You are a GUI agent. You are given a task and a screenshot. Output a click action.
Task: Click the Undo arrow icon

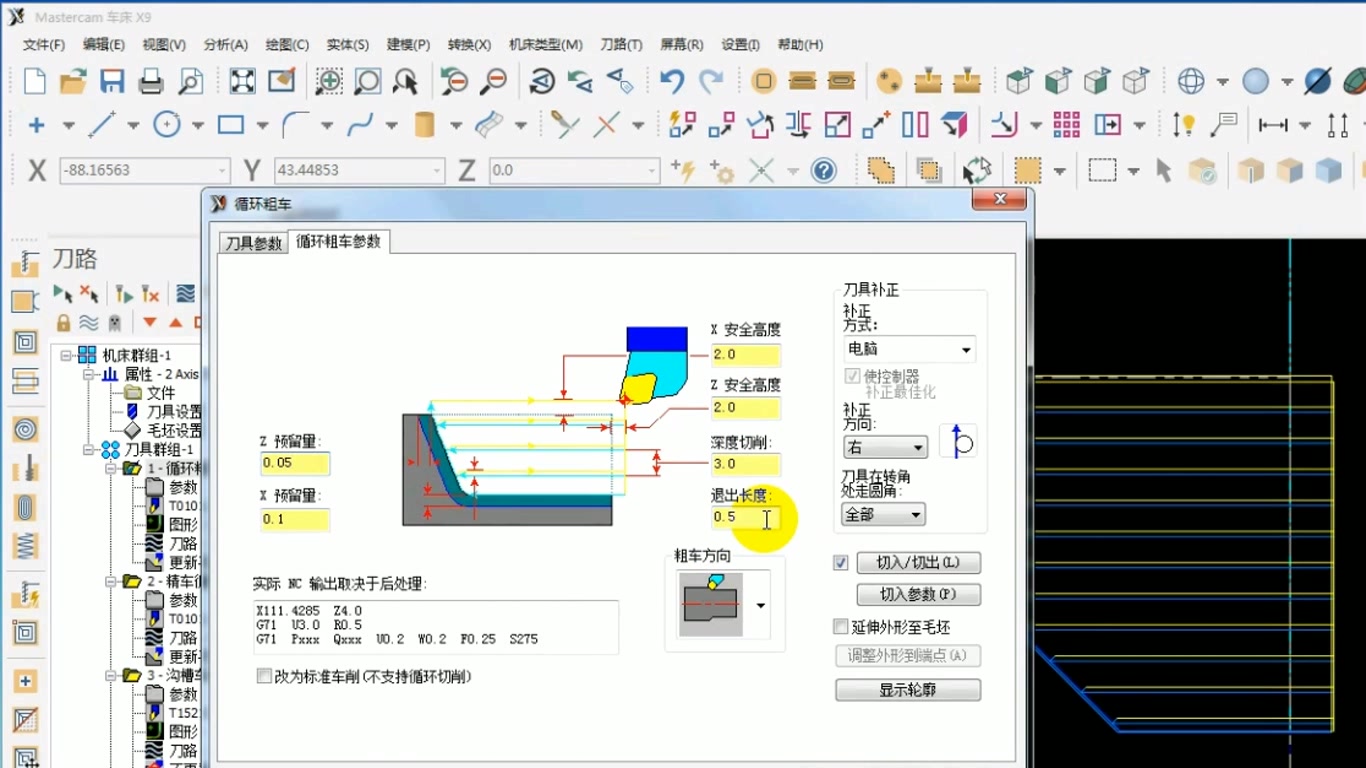click(672, 81)
